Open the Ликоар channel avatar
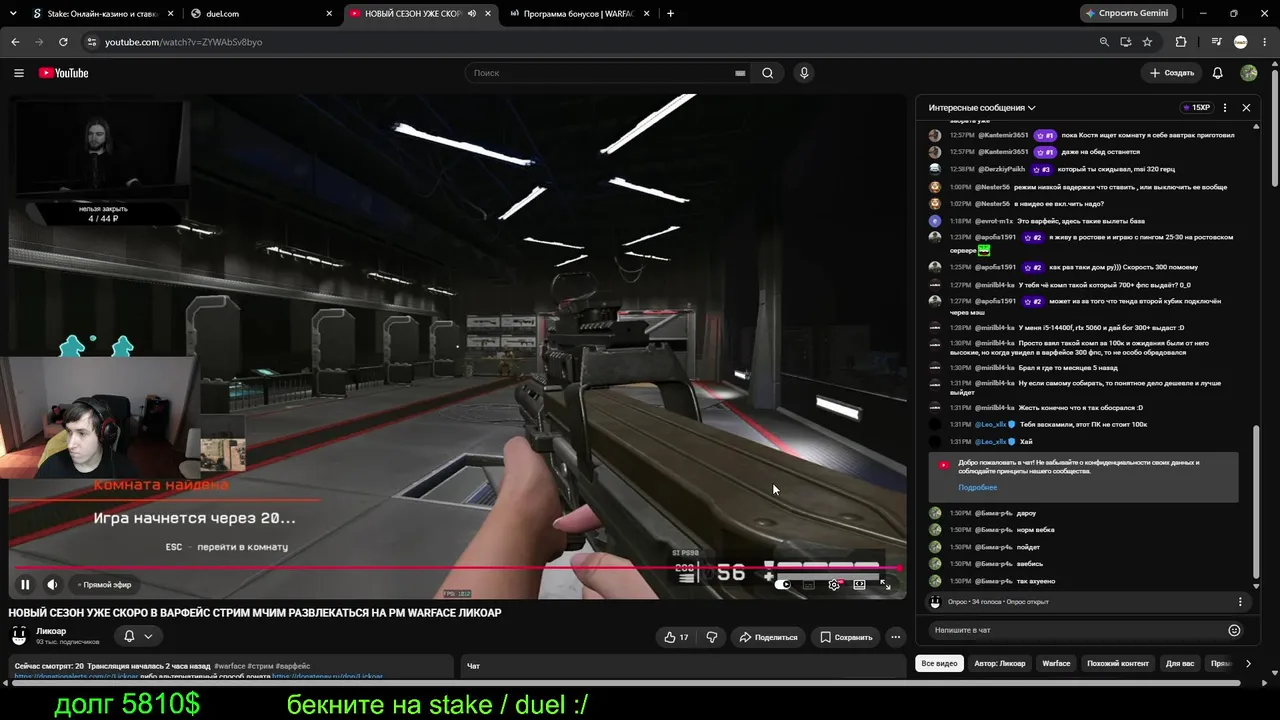Screen dimensions: 1280x720 pos(19,635)
